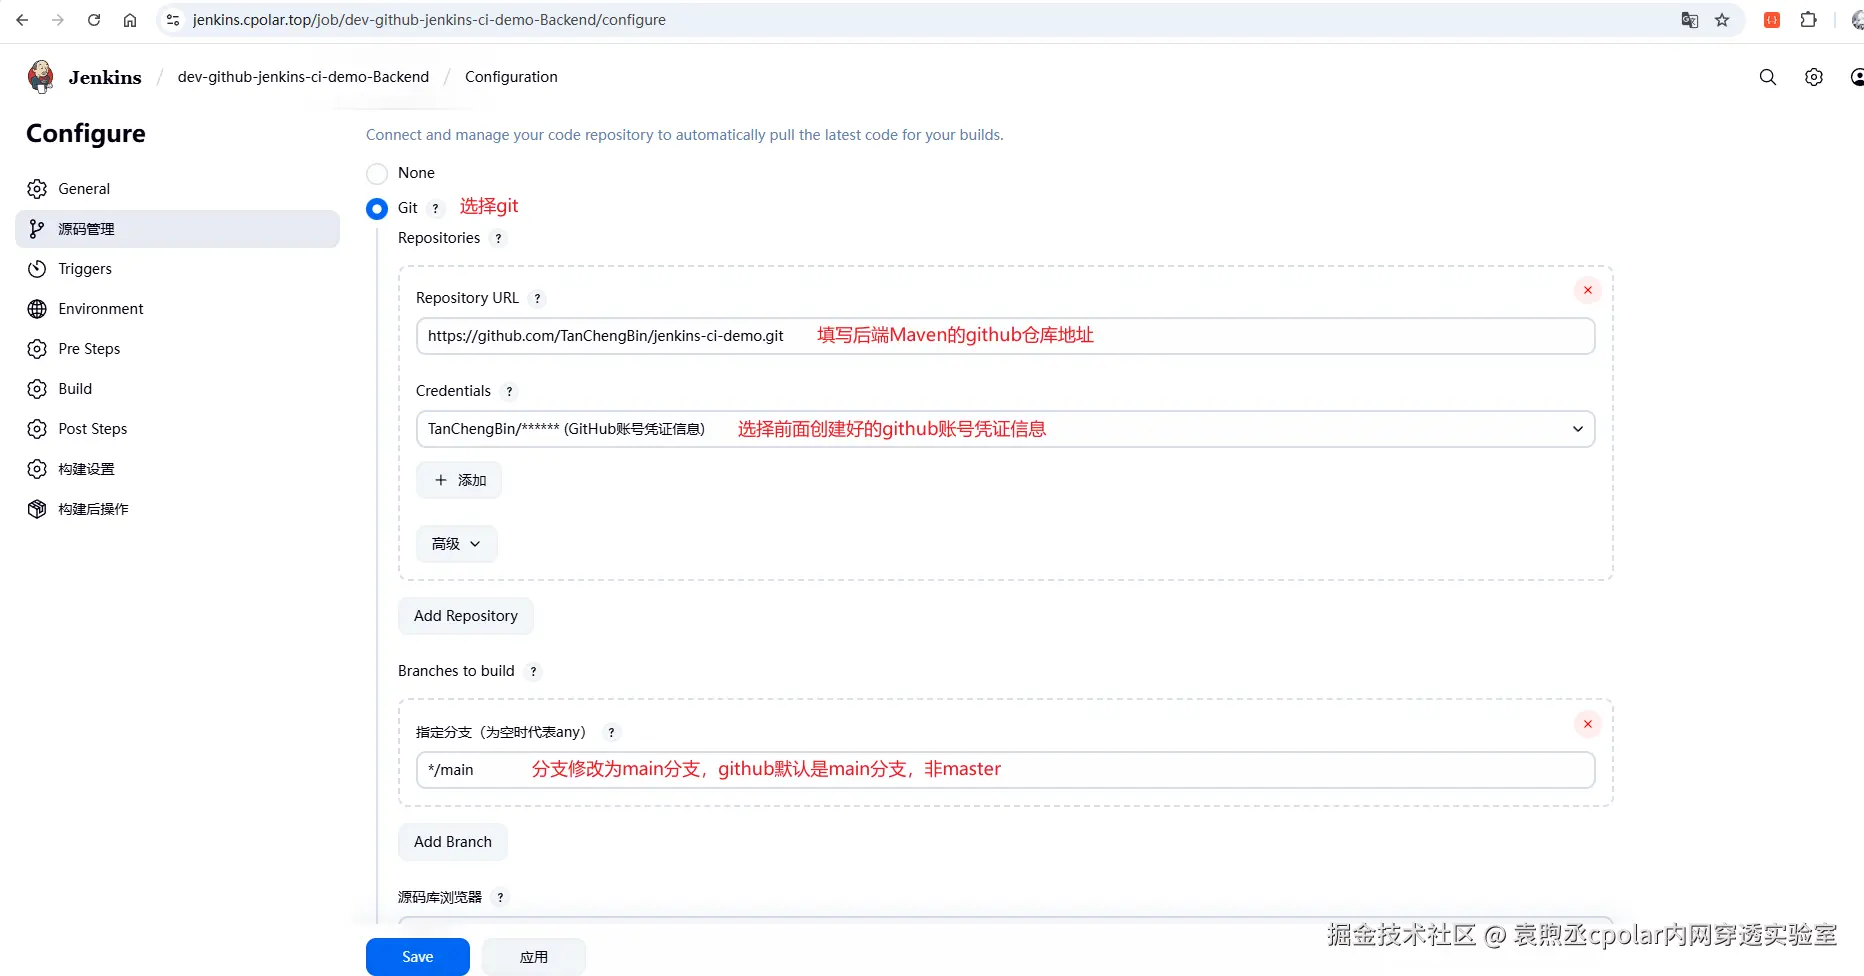Open the 源码管理 section
Image resolution: width=1864 pixels, height=976 pixels.
pos(178,229)
